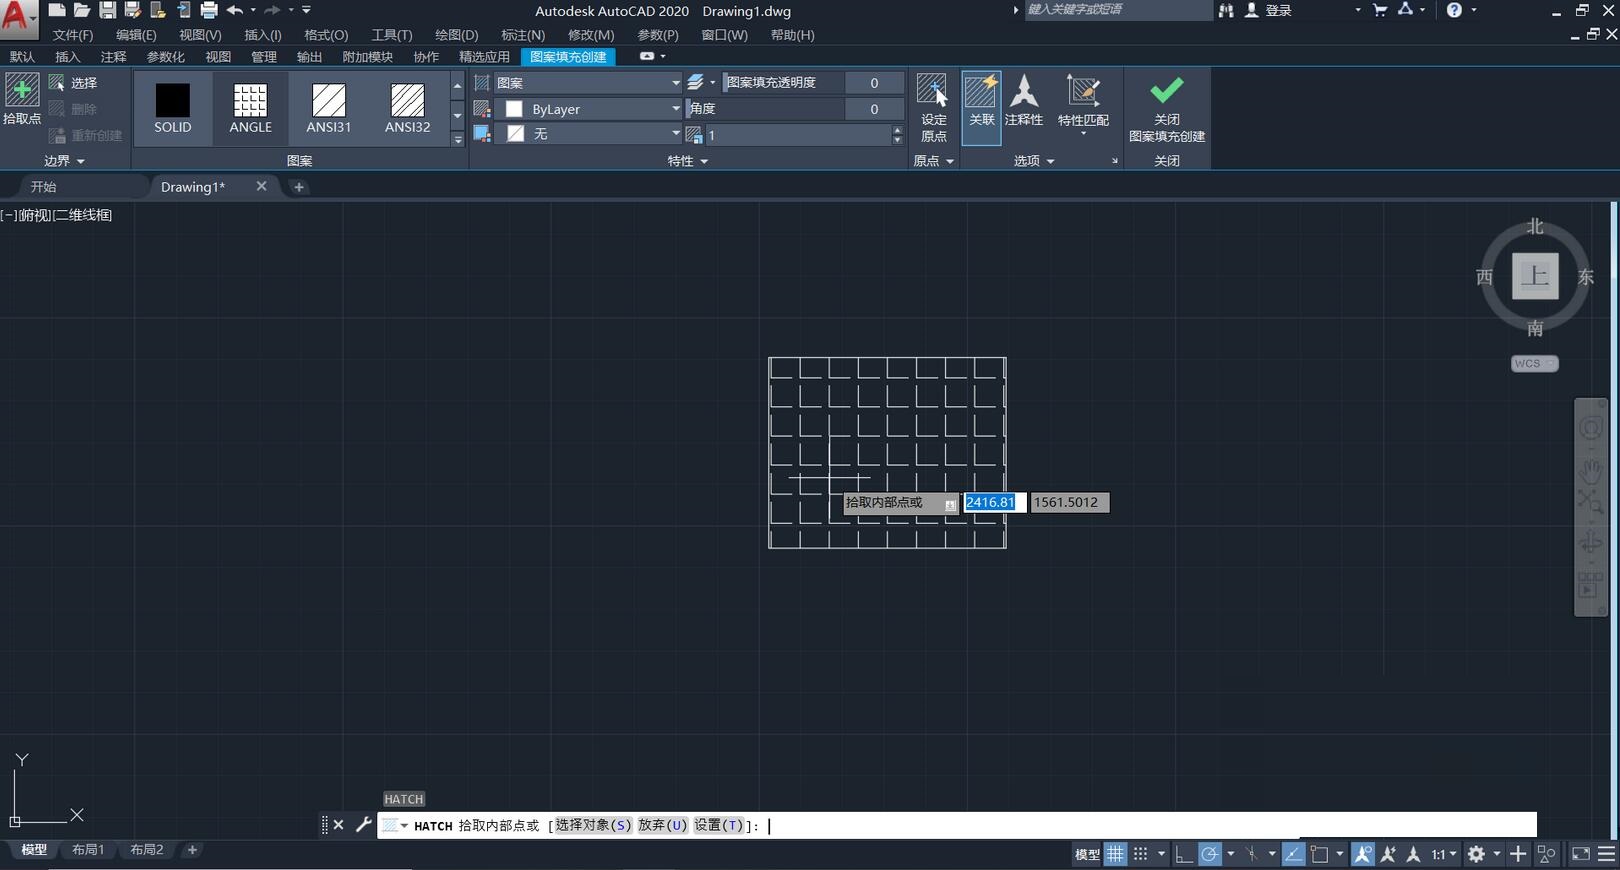Toggle Polar tracking in status bar
This screenshot has width=1620, height=870.
click(x=1210, y=854)
